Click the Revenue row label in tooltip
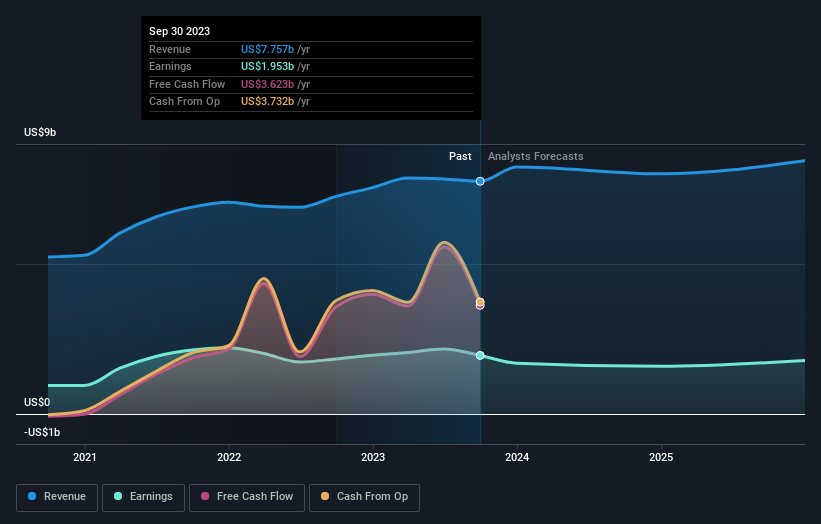The image size is (821, 524). click(x=170, y=49)
